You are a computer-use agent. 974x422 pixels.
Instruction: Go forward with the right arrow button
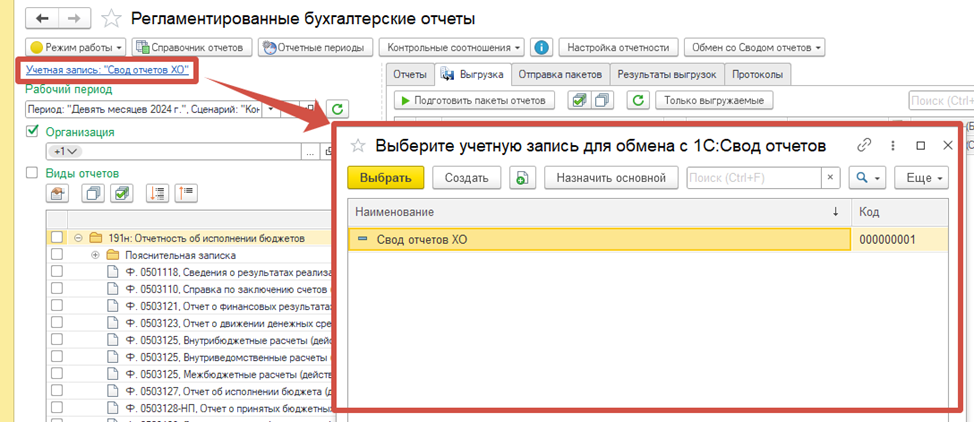coord(74,18)
